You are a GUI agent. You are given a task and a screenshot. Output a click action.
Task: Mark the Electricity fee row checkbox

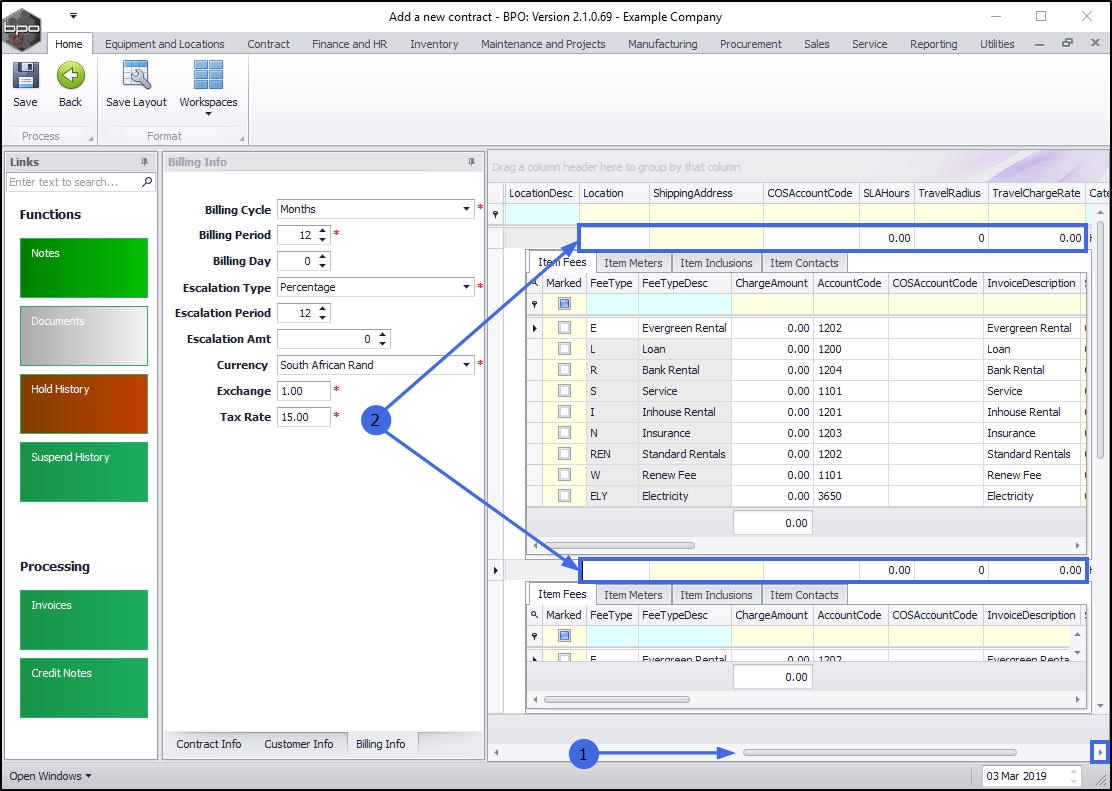pos(564,496)
